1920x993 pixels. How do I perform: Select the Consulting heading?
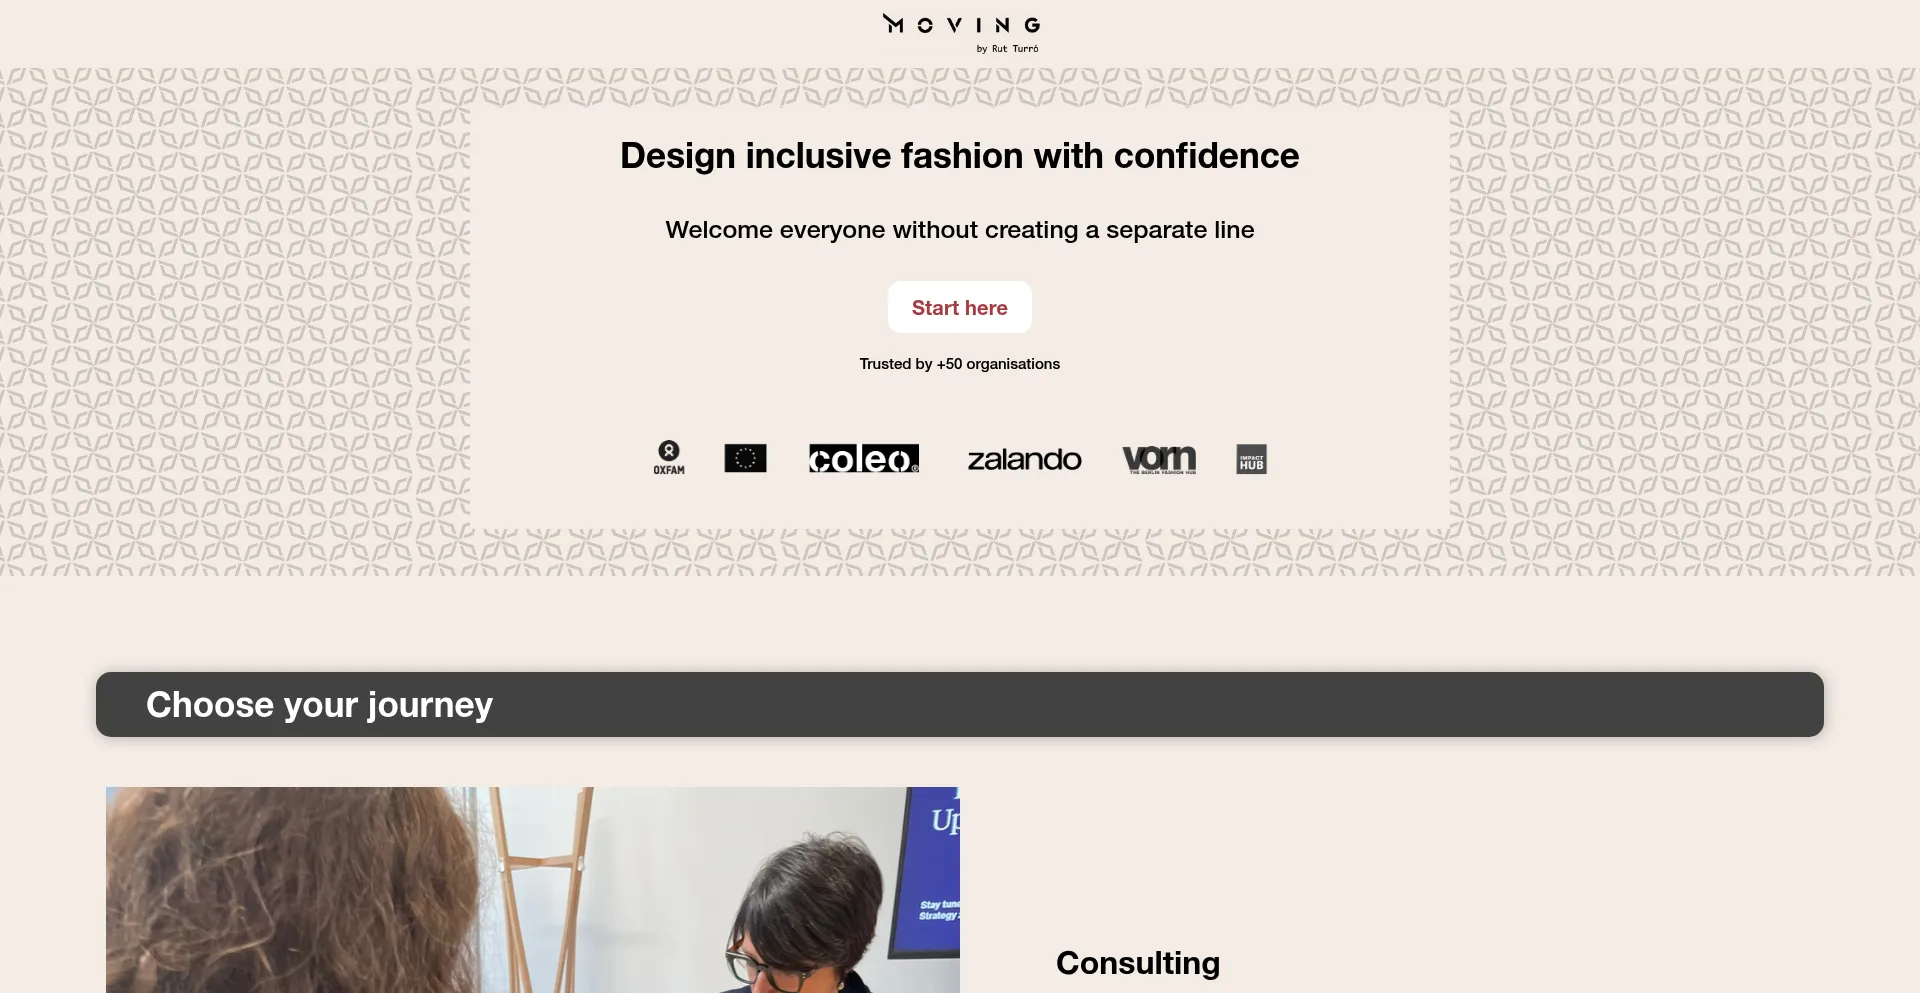pos(1138,963)
